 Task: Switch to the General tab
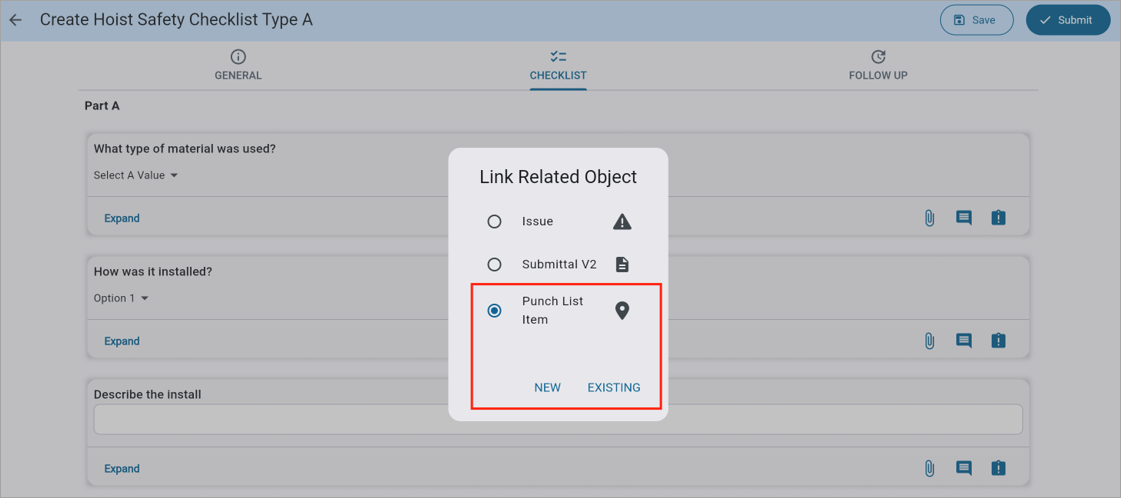tap(238, 66)
